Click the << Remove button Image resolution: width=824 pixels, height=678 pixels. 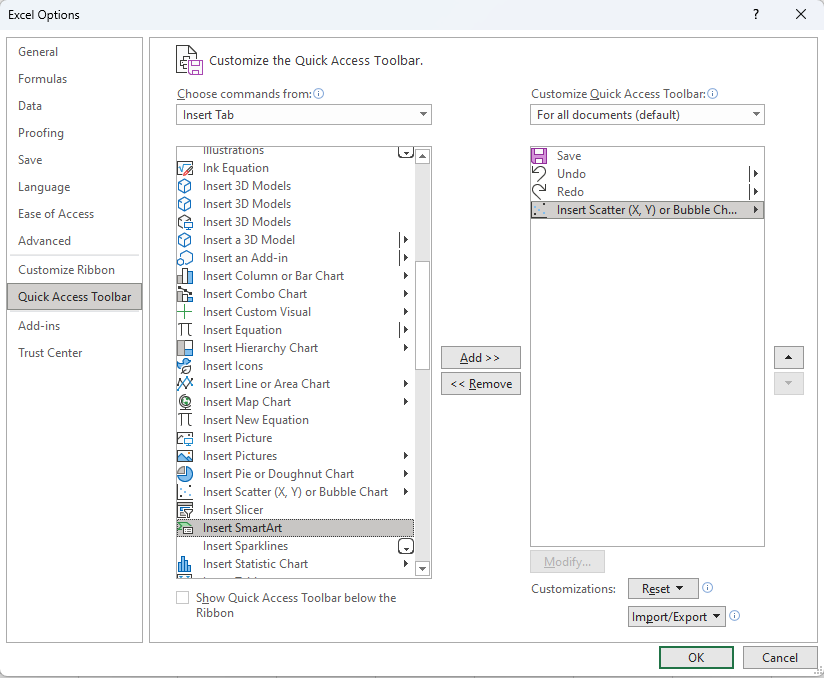(481, 384)
